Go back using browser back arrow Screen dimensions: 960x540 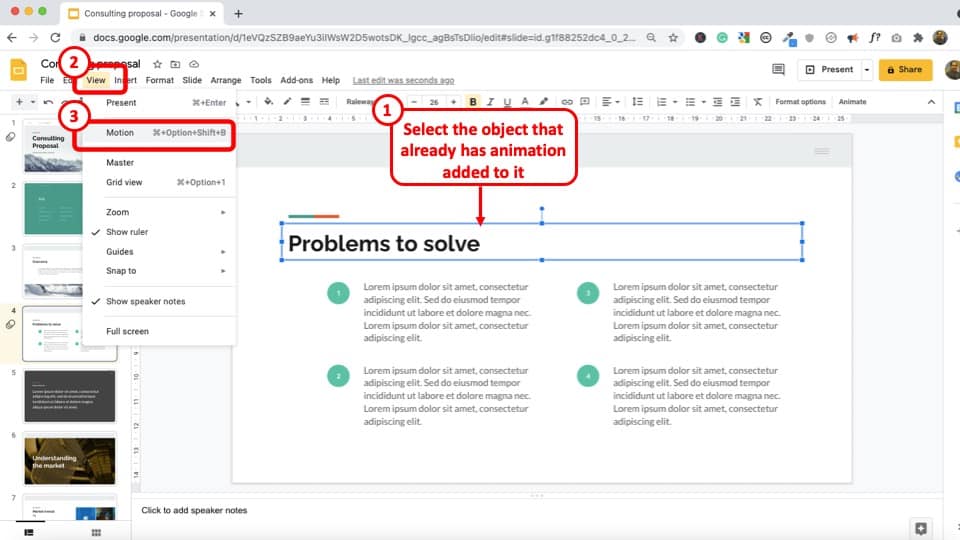pos(12,37)
